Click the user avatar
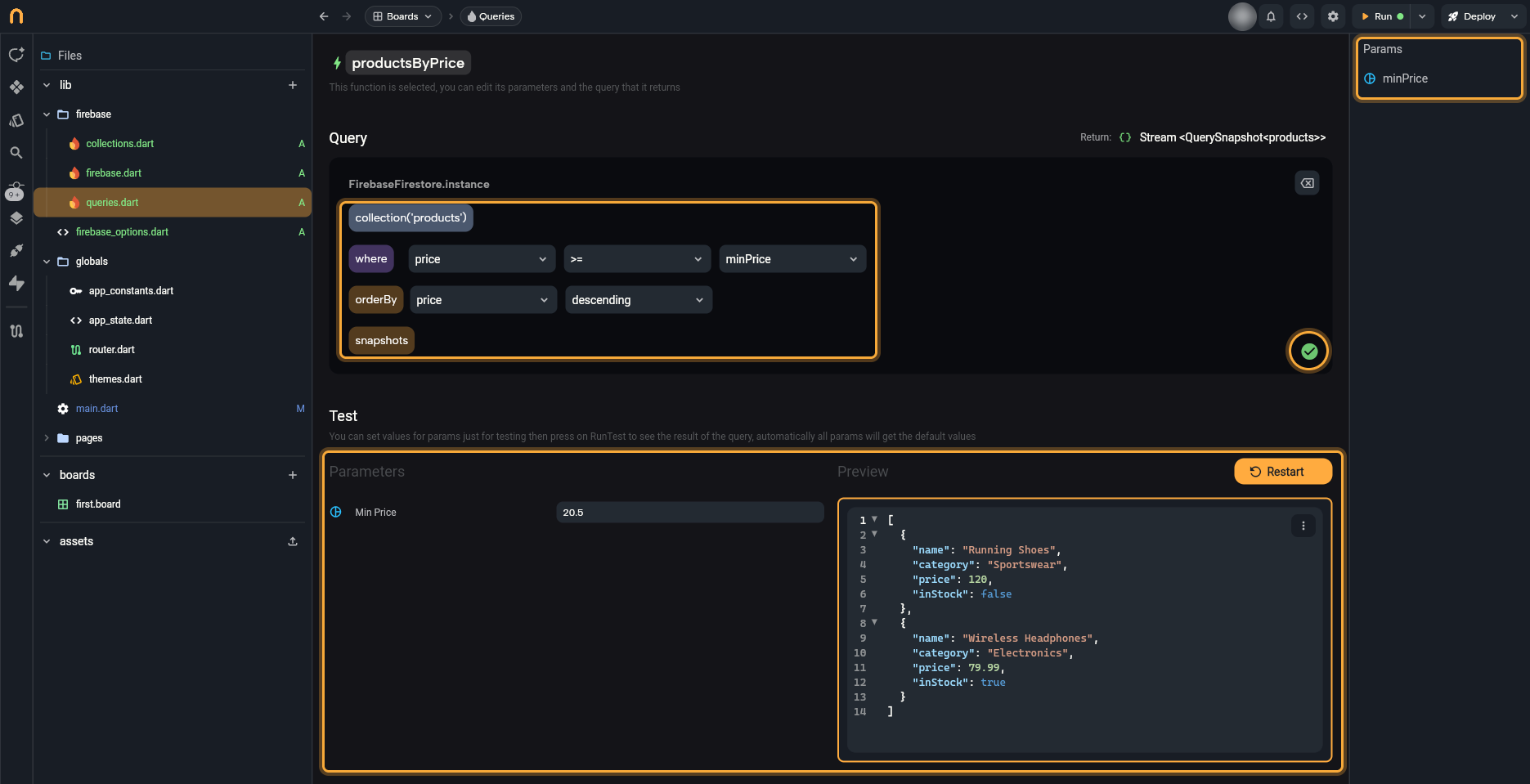The image size is (1530, 784). click(1242, 16)
